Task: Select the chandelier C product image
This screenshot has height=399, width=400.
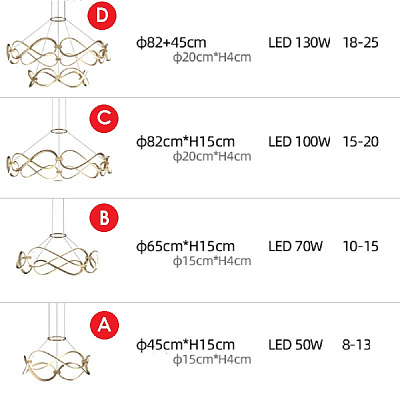Action: coord(59,140)
